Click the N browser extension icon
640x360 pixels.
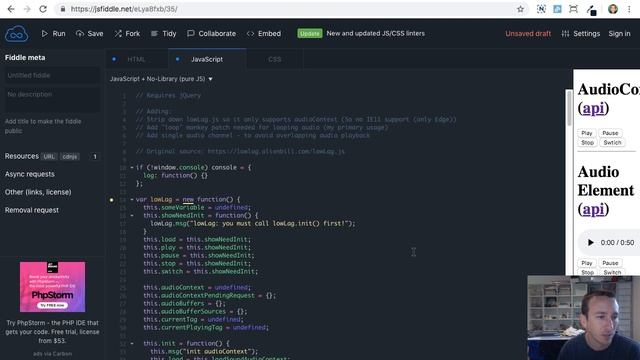541,9
